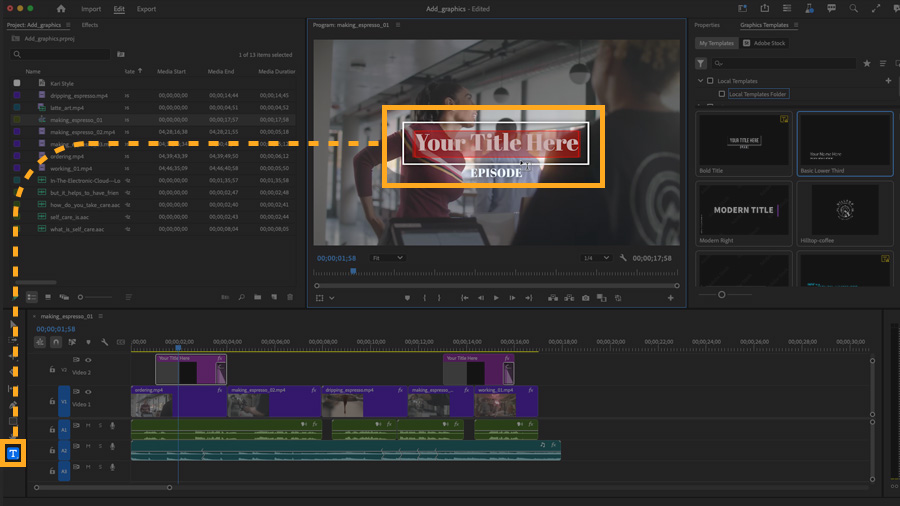Play the sequence in Program monitor
Viewport: 900px width, 506px height.
[x=496, y=298]
